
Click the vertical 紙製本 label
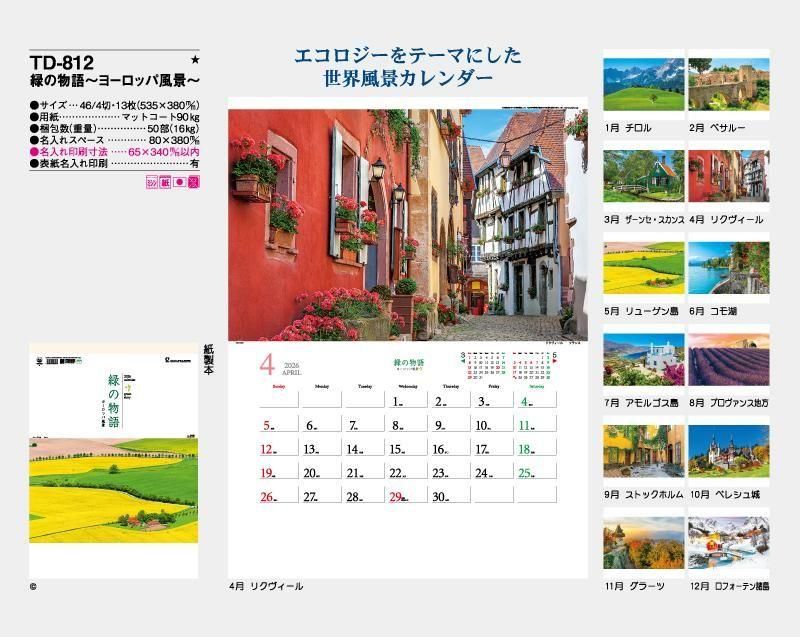pos(208,360)
